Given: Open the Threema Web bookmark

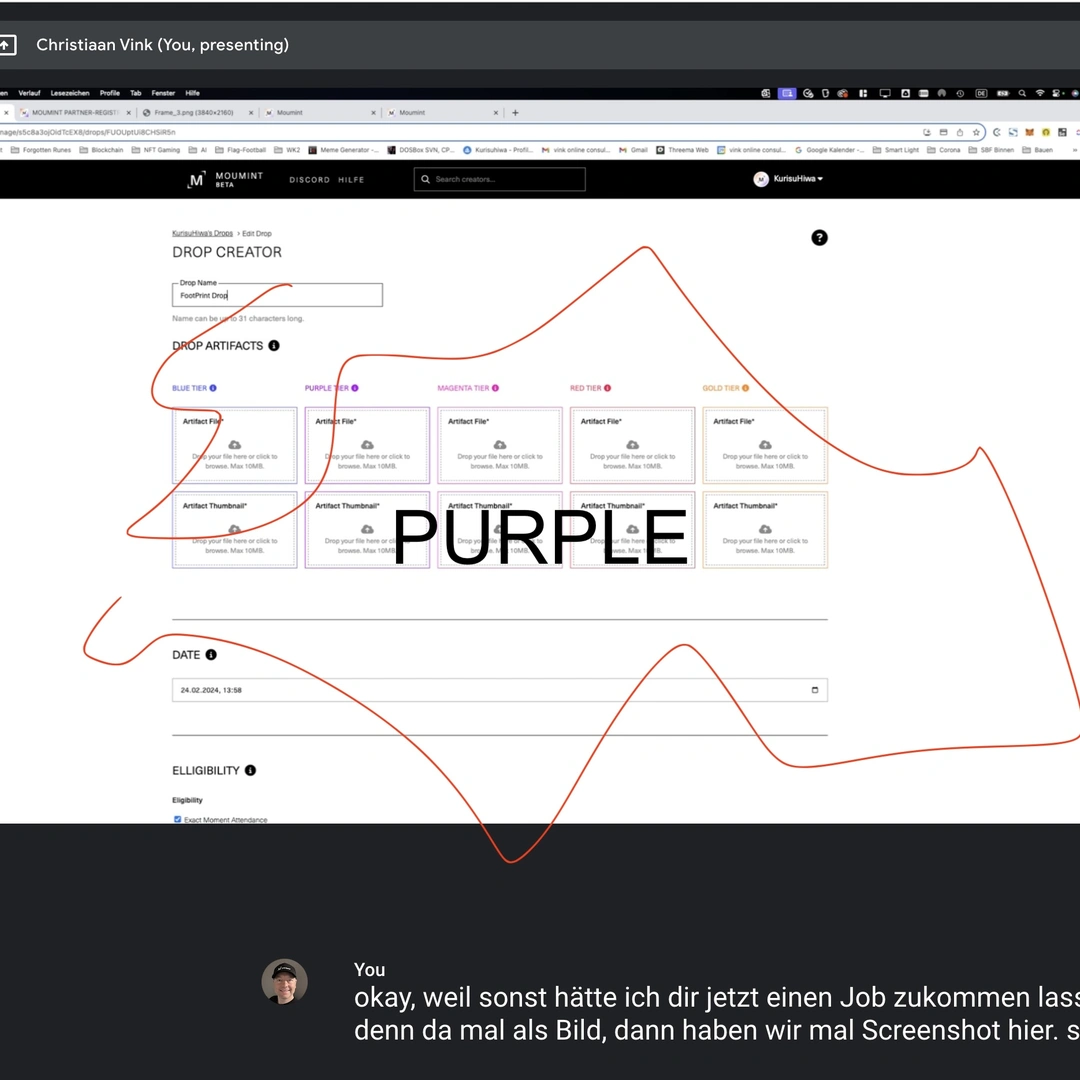Looking at the screenshot, I should click(x=682, y=149).
